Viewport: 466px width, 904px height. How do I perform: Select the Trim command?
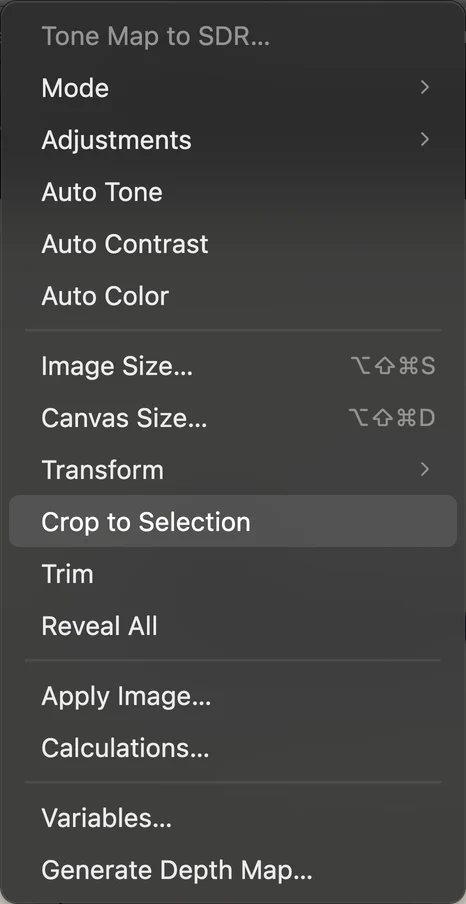pyautogui.click(x=233, y=574)
